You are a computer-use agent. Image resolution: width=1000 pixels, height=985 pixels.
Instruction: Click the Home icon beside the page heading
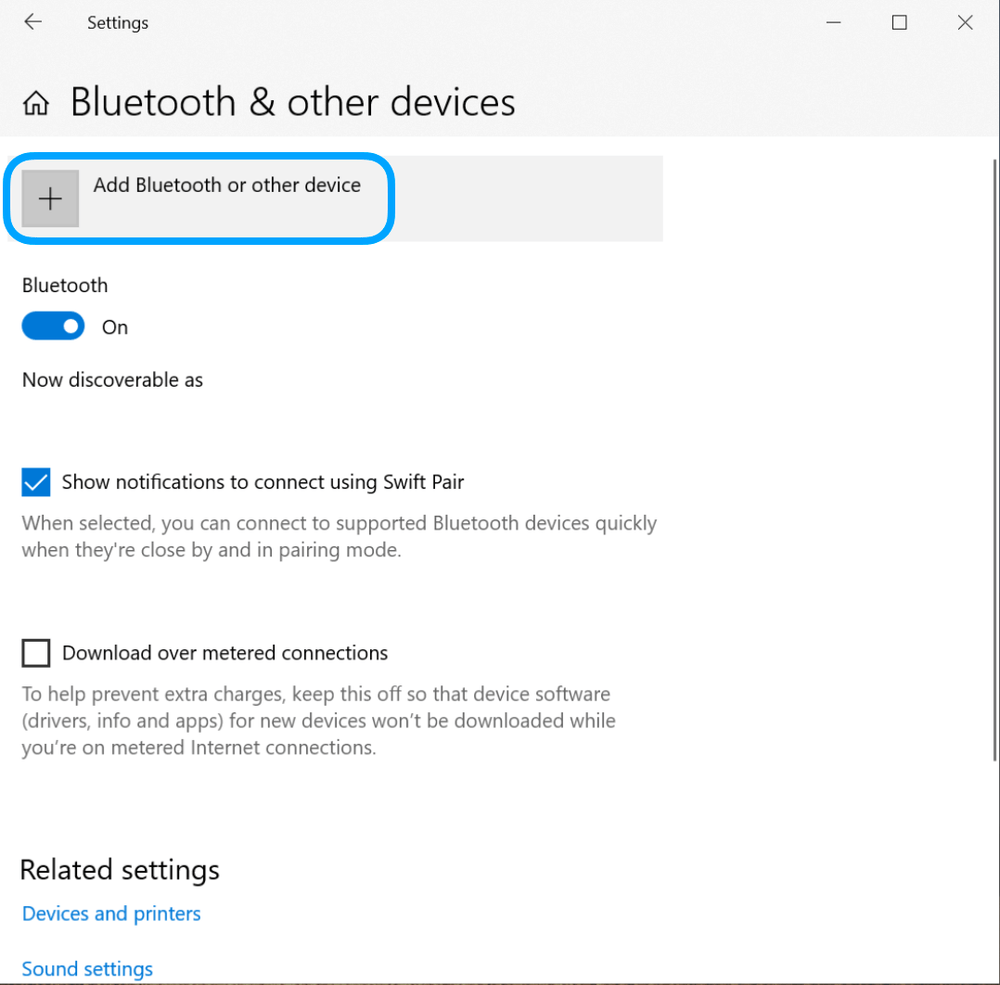pyautogui.click(x=36, y=103)
